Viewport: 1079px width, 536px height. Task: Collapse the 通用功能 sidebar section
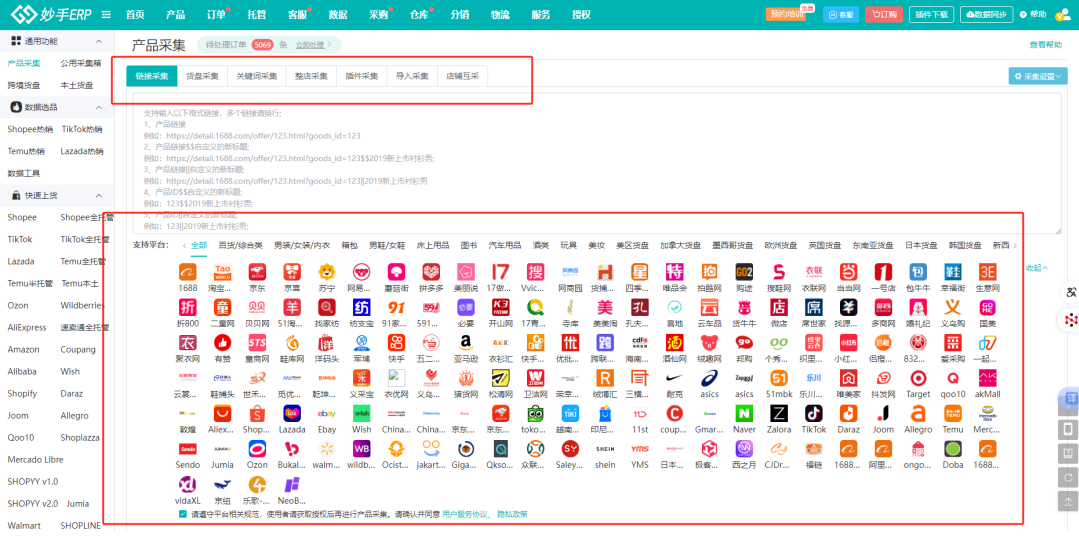pyautogui.click(x=98, y=41)
